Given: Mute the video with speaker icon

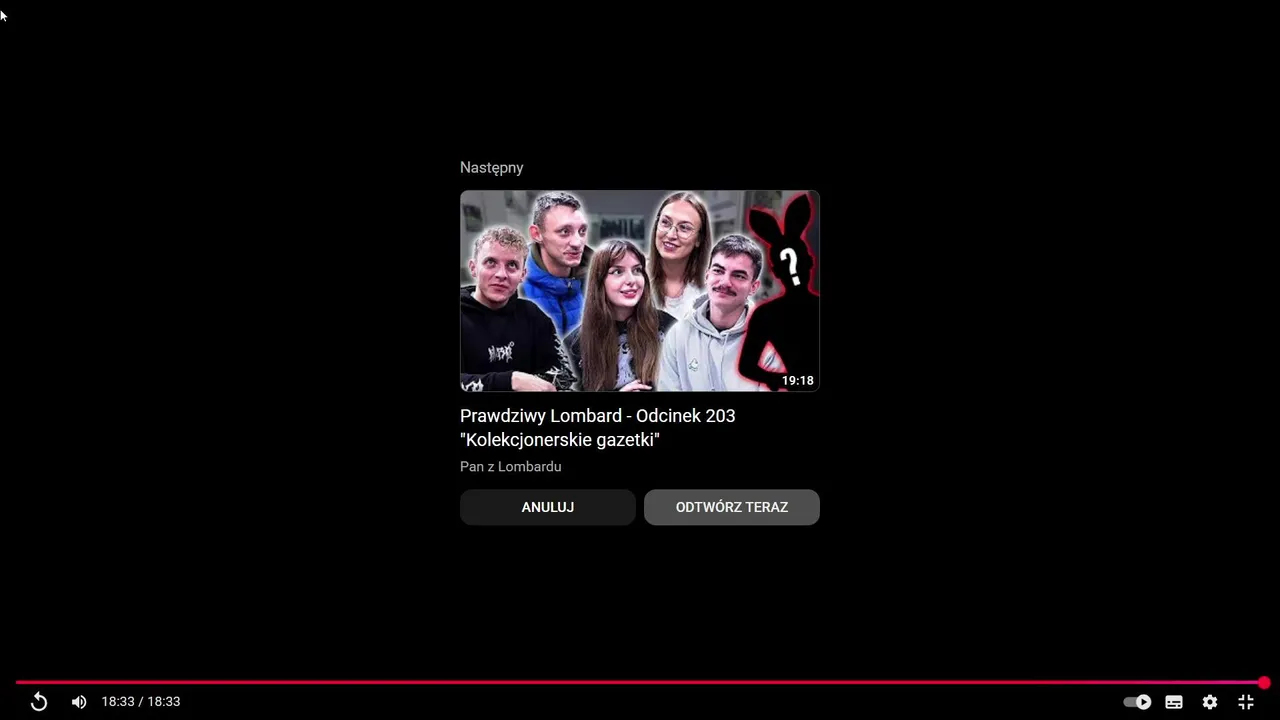Looking at the screenshot, I should click(x=79, y=702).
